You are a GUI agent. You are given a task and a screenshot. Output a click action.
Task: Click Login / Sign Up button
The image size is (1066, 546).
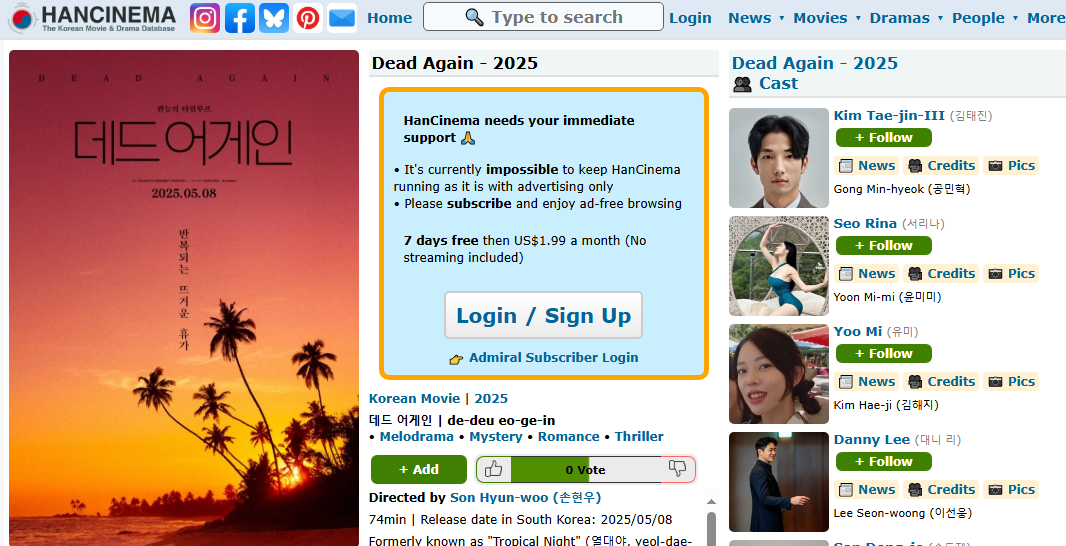coord(543,315)
